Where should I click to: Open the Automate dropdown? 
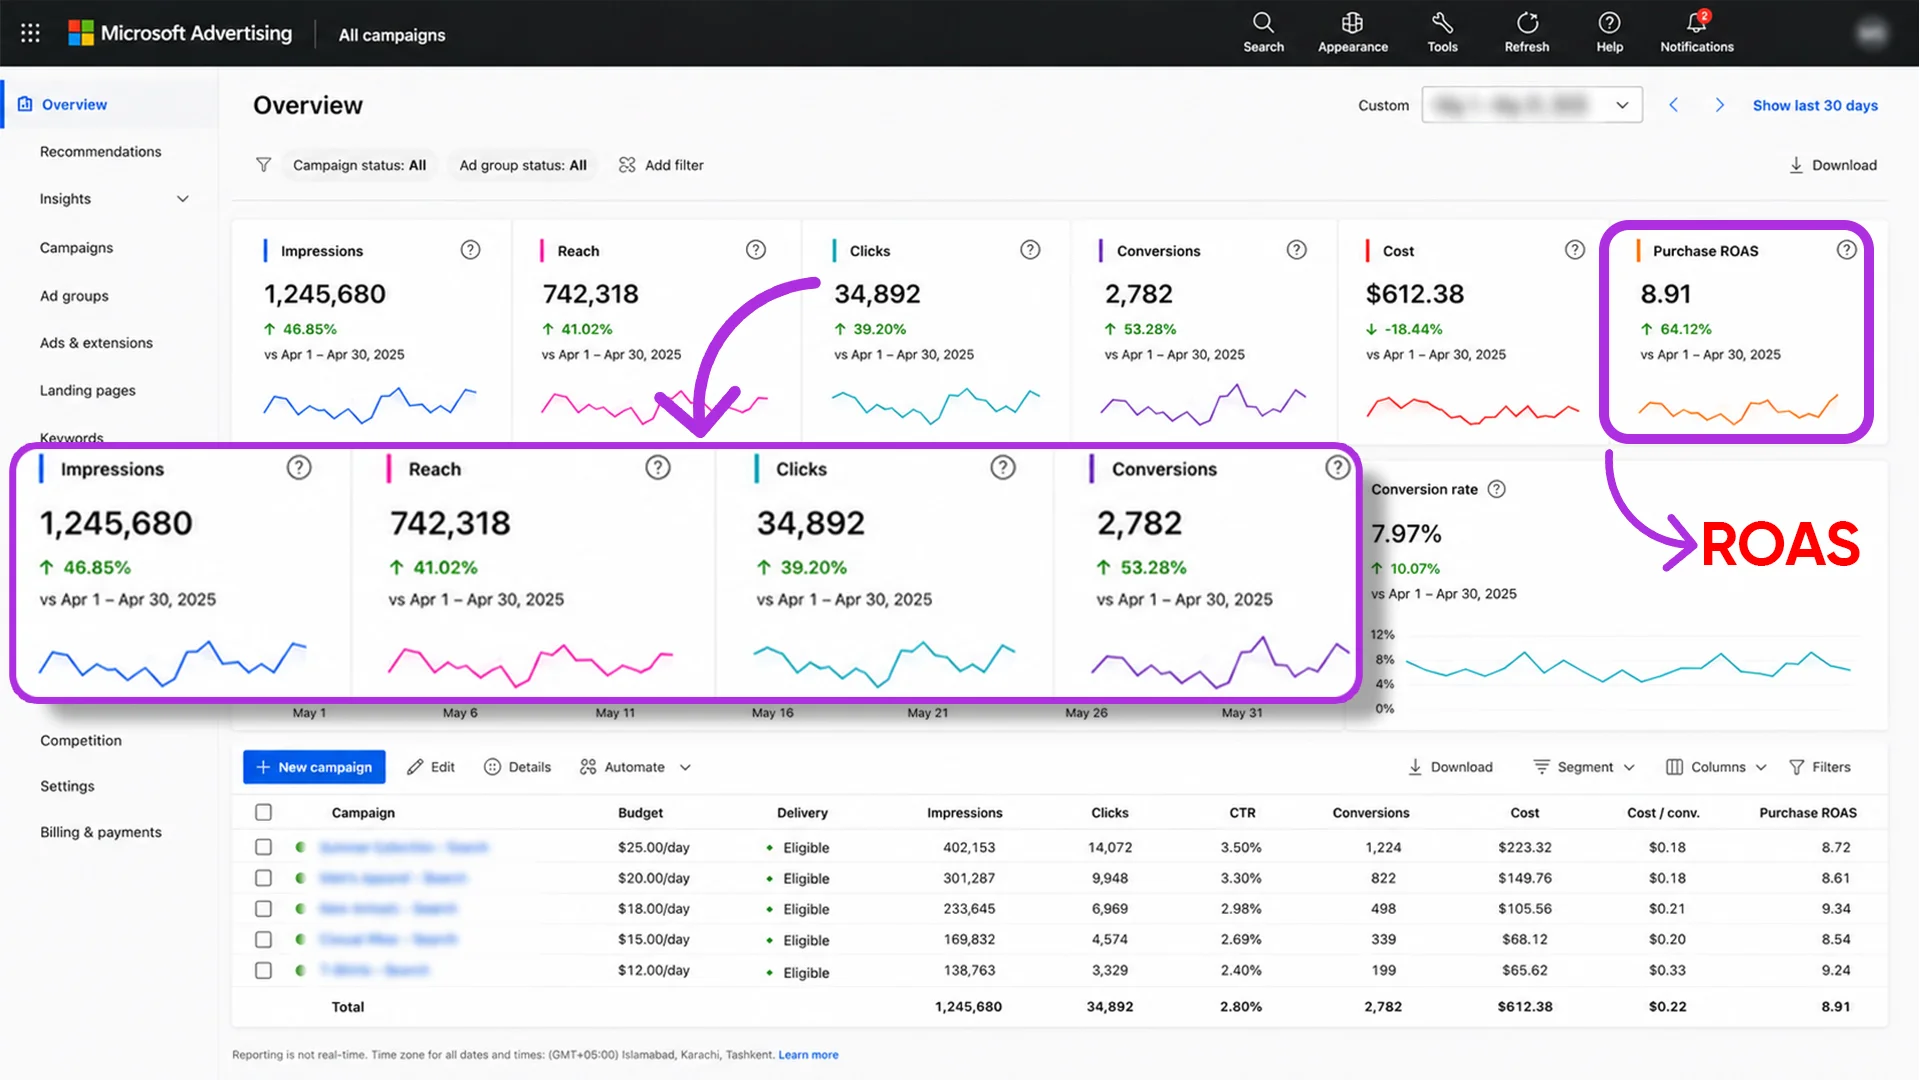[x=636, y=767]
